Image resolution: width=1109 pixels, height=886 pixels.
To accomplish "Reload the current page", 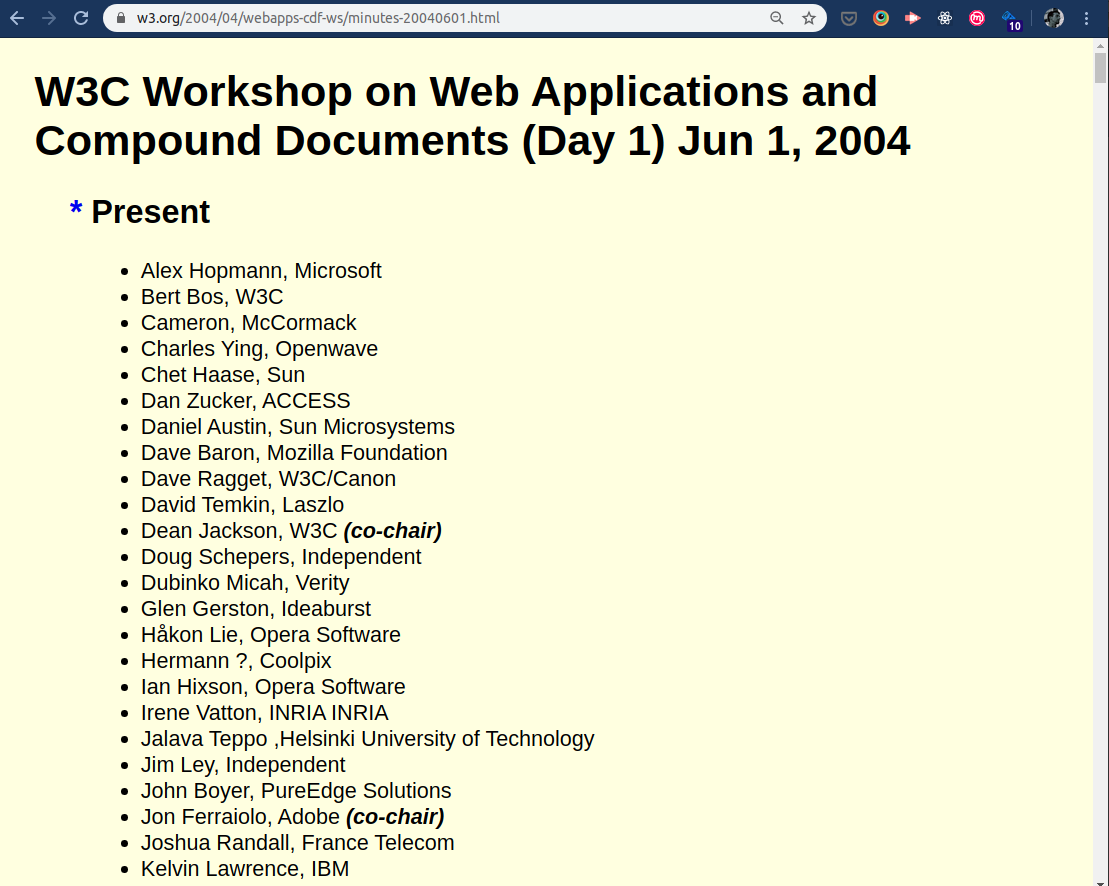I will coord(81,18).
